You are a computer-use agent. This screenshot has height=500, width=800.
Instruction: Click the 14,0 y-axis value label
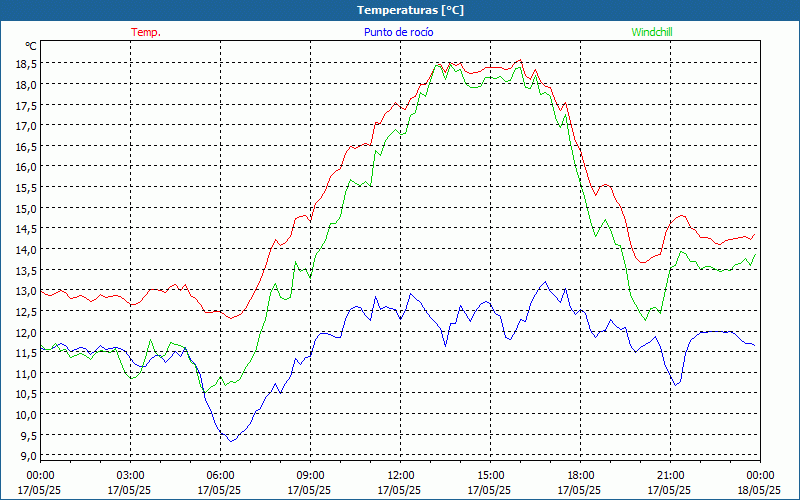click(26, 249)
